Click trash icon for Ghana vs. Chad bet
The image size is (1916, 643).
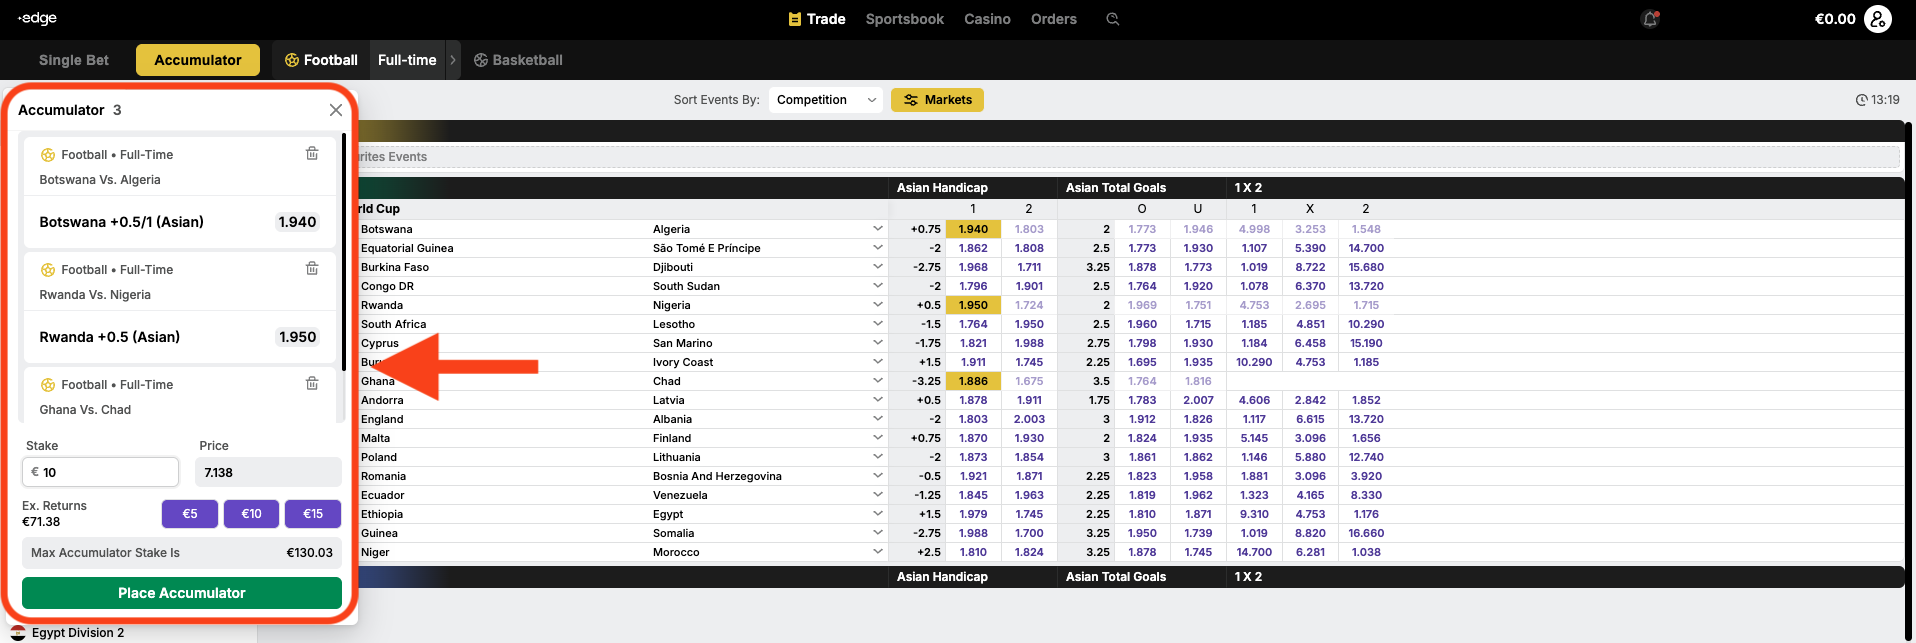(312, 384)
